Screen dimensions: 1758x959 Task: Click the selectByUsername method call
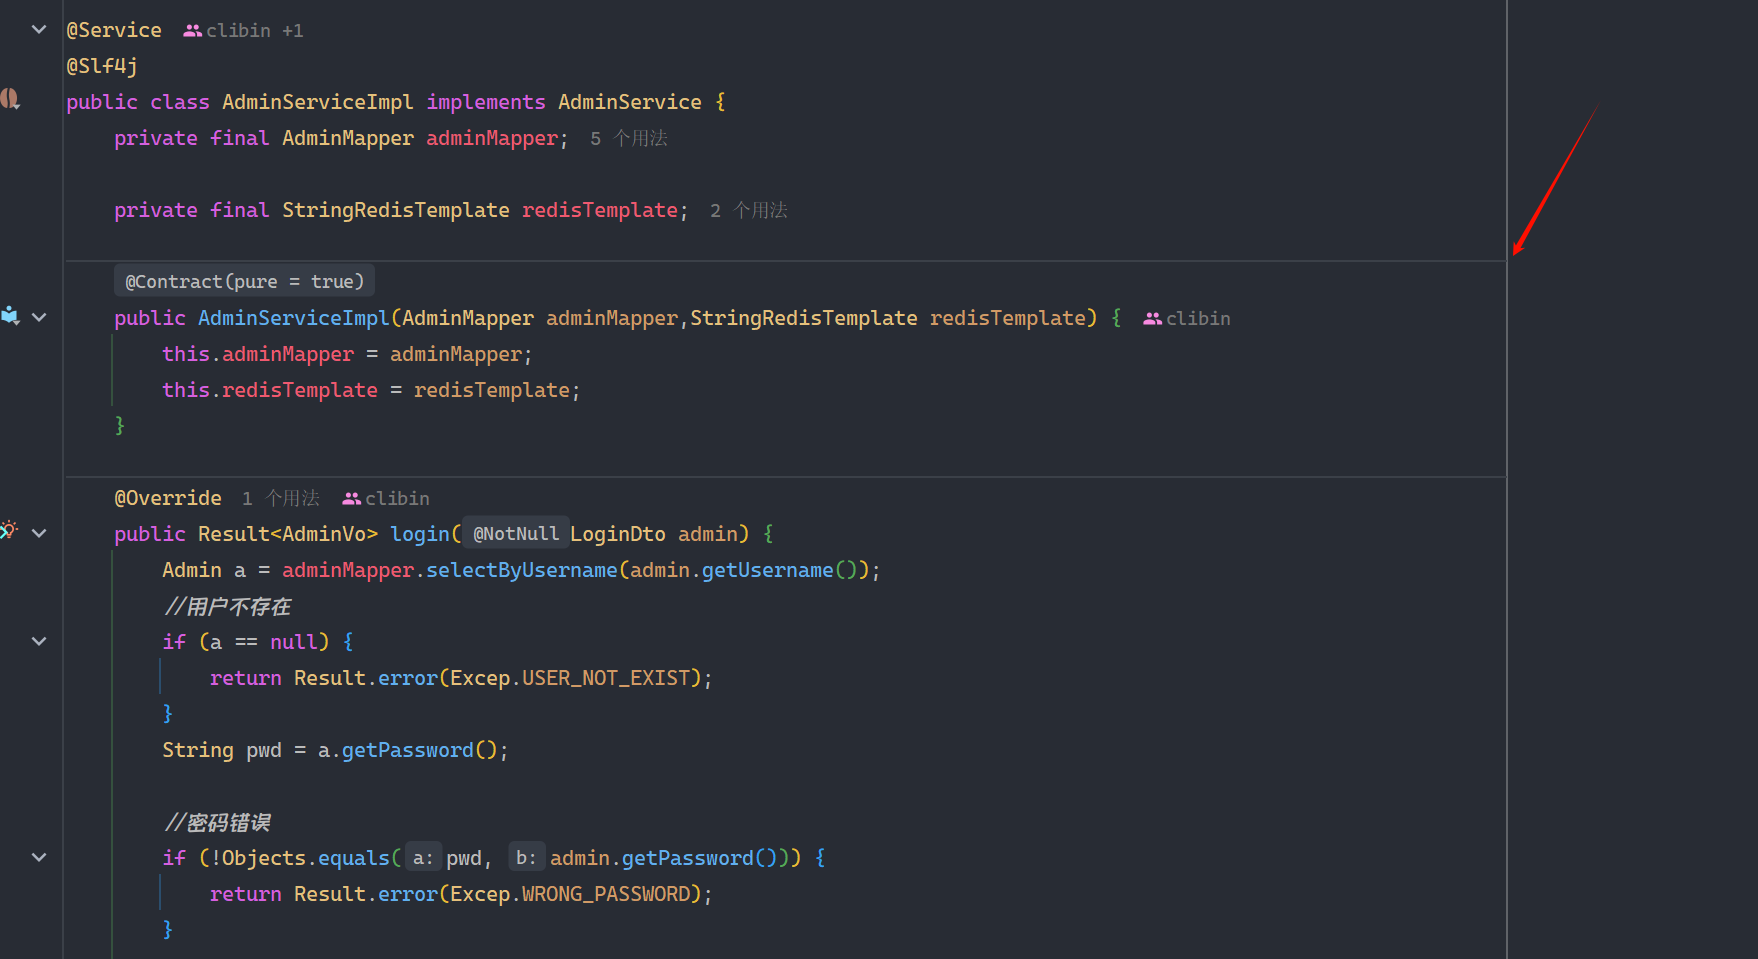point(521,570)
